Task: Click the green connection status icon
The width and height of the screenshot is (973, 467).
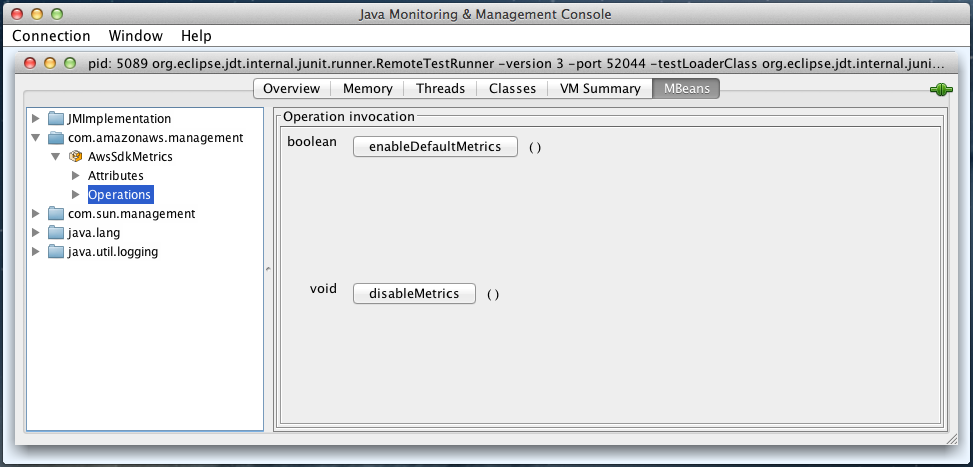Action: click(x=941, y=90)
